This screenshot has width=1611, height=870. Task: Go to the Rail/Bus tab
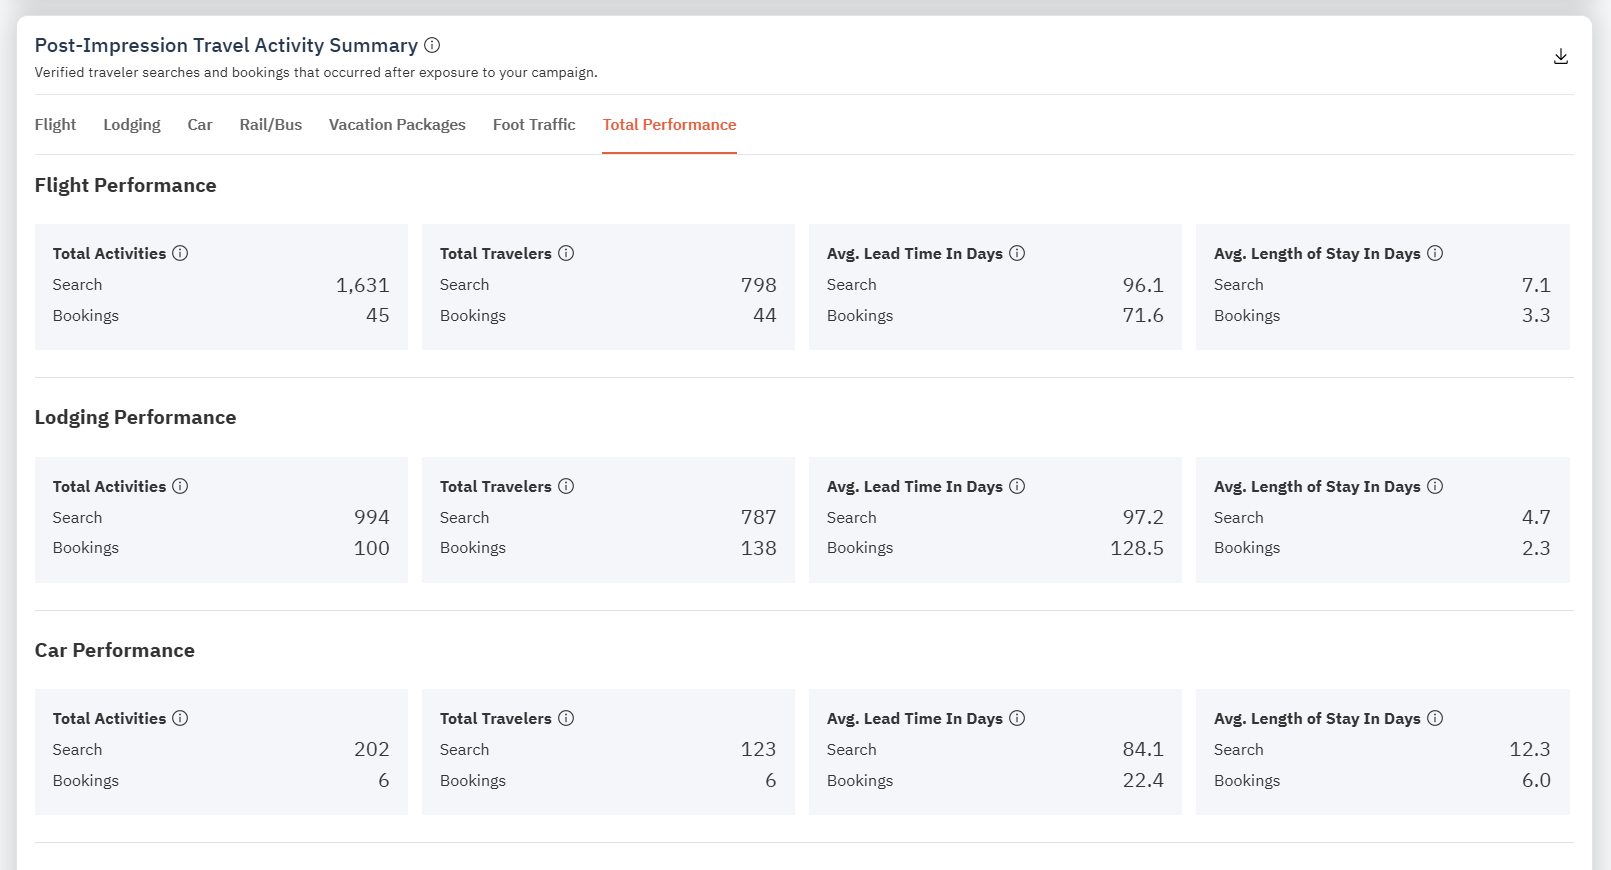tap(270, 125)
